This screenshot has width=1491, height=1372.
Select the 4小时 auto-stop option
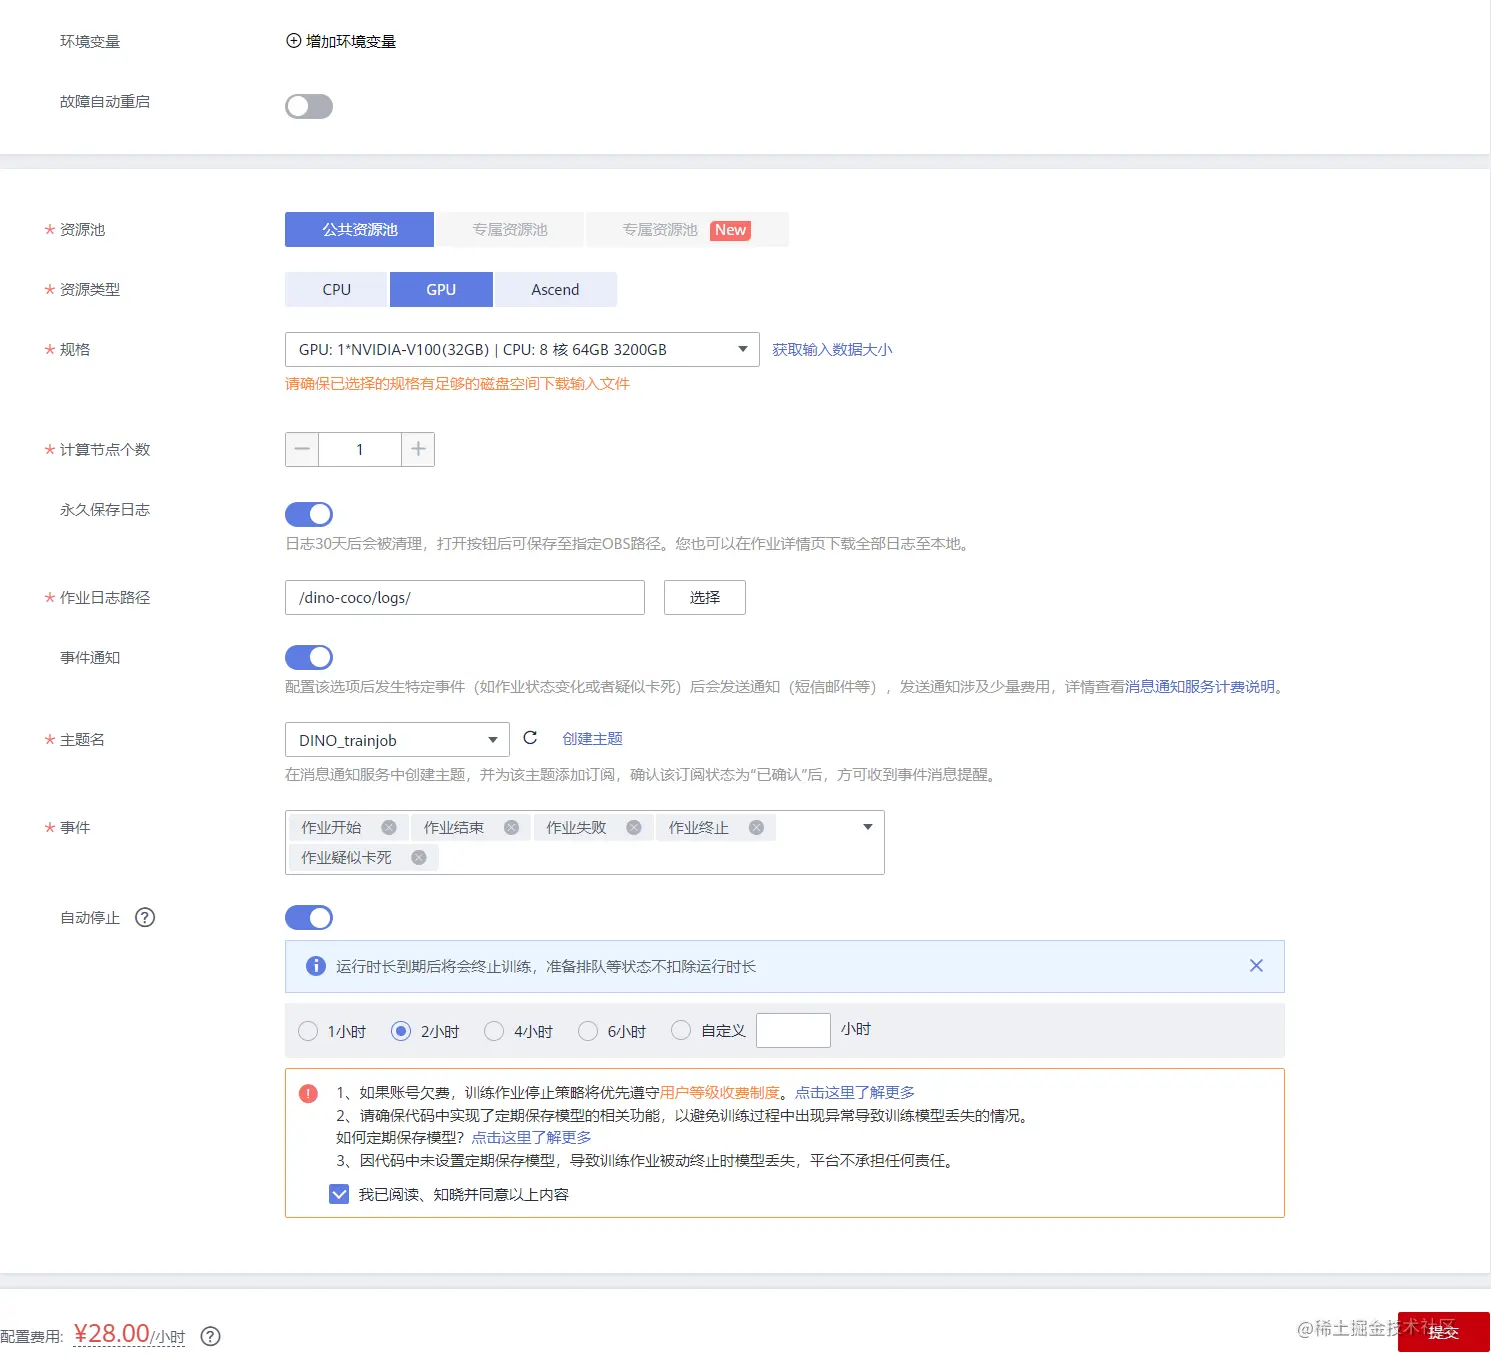click(494, 1031)
